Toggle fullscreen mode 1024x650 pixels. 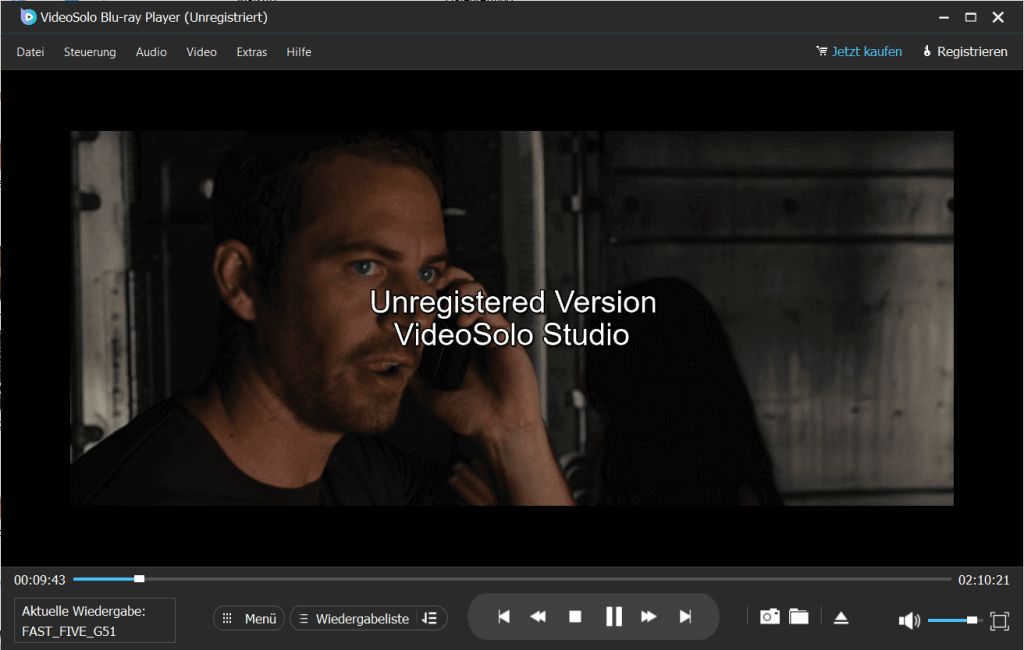coord(999,621)
